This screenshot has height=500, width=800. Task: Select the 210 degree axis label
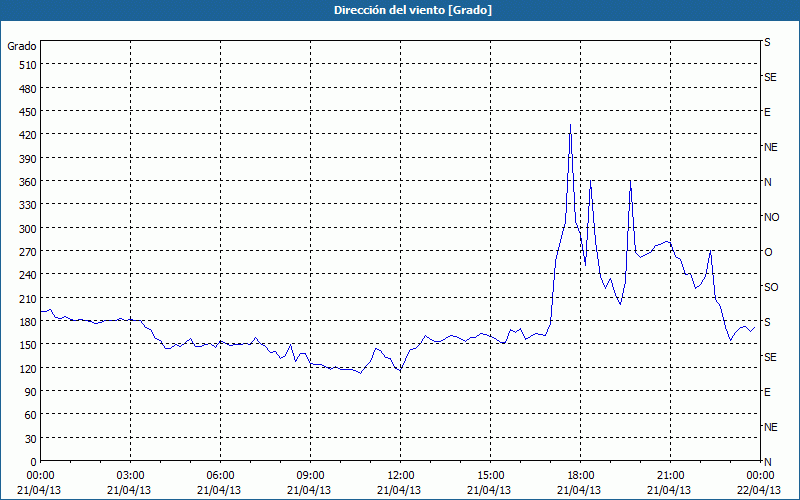pos(28,298)
